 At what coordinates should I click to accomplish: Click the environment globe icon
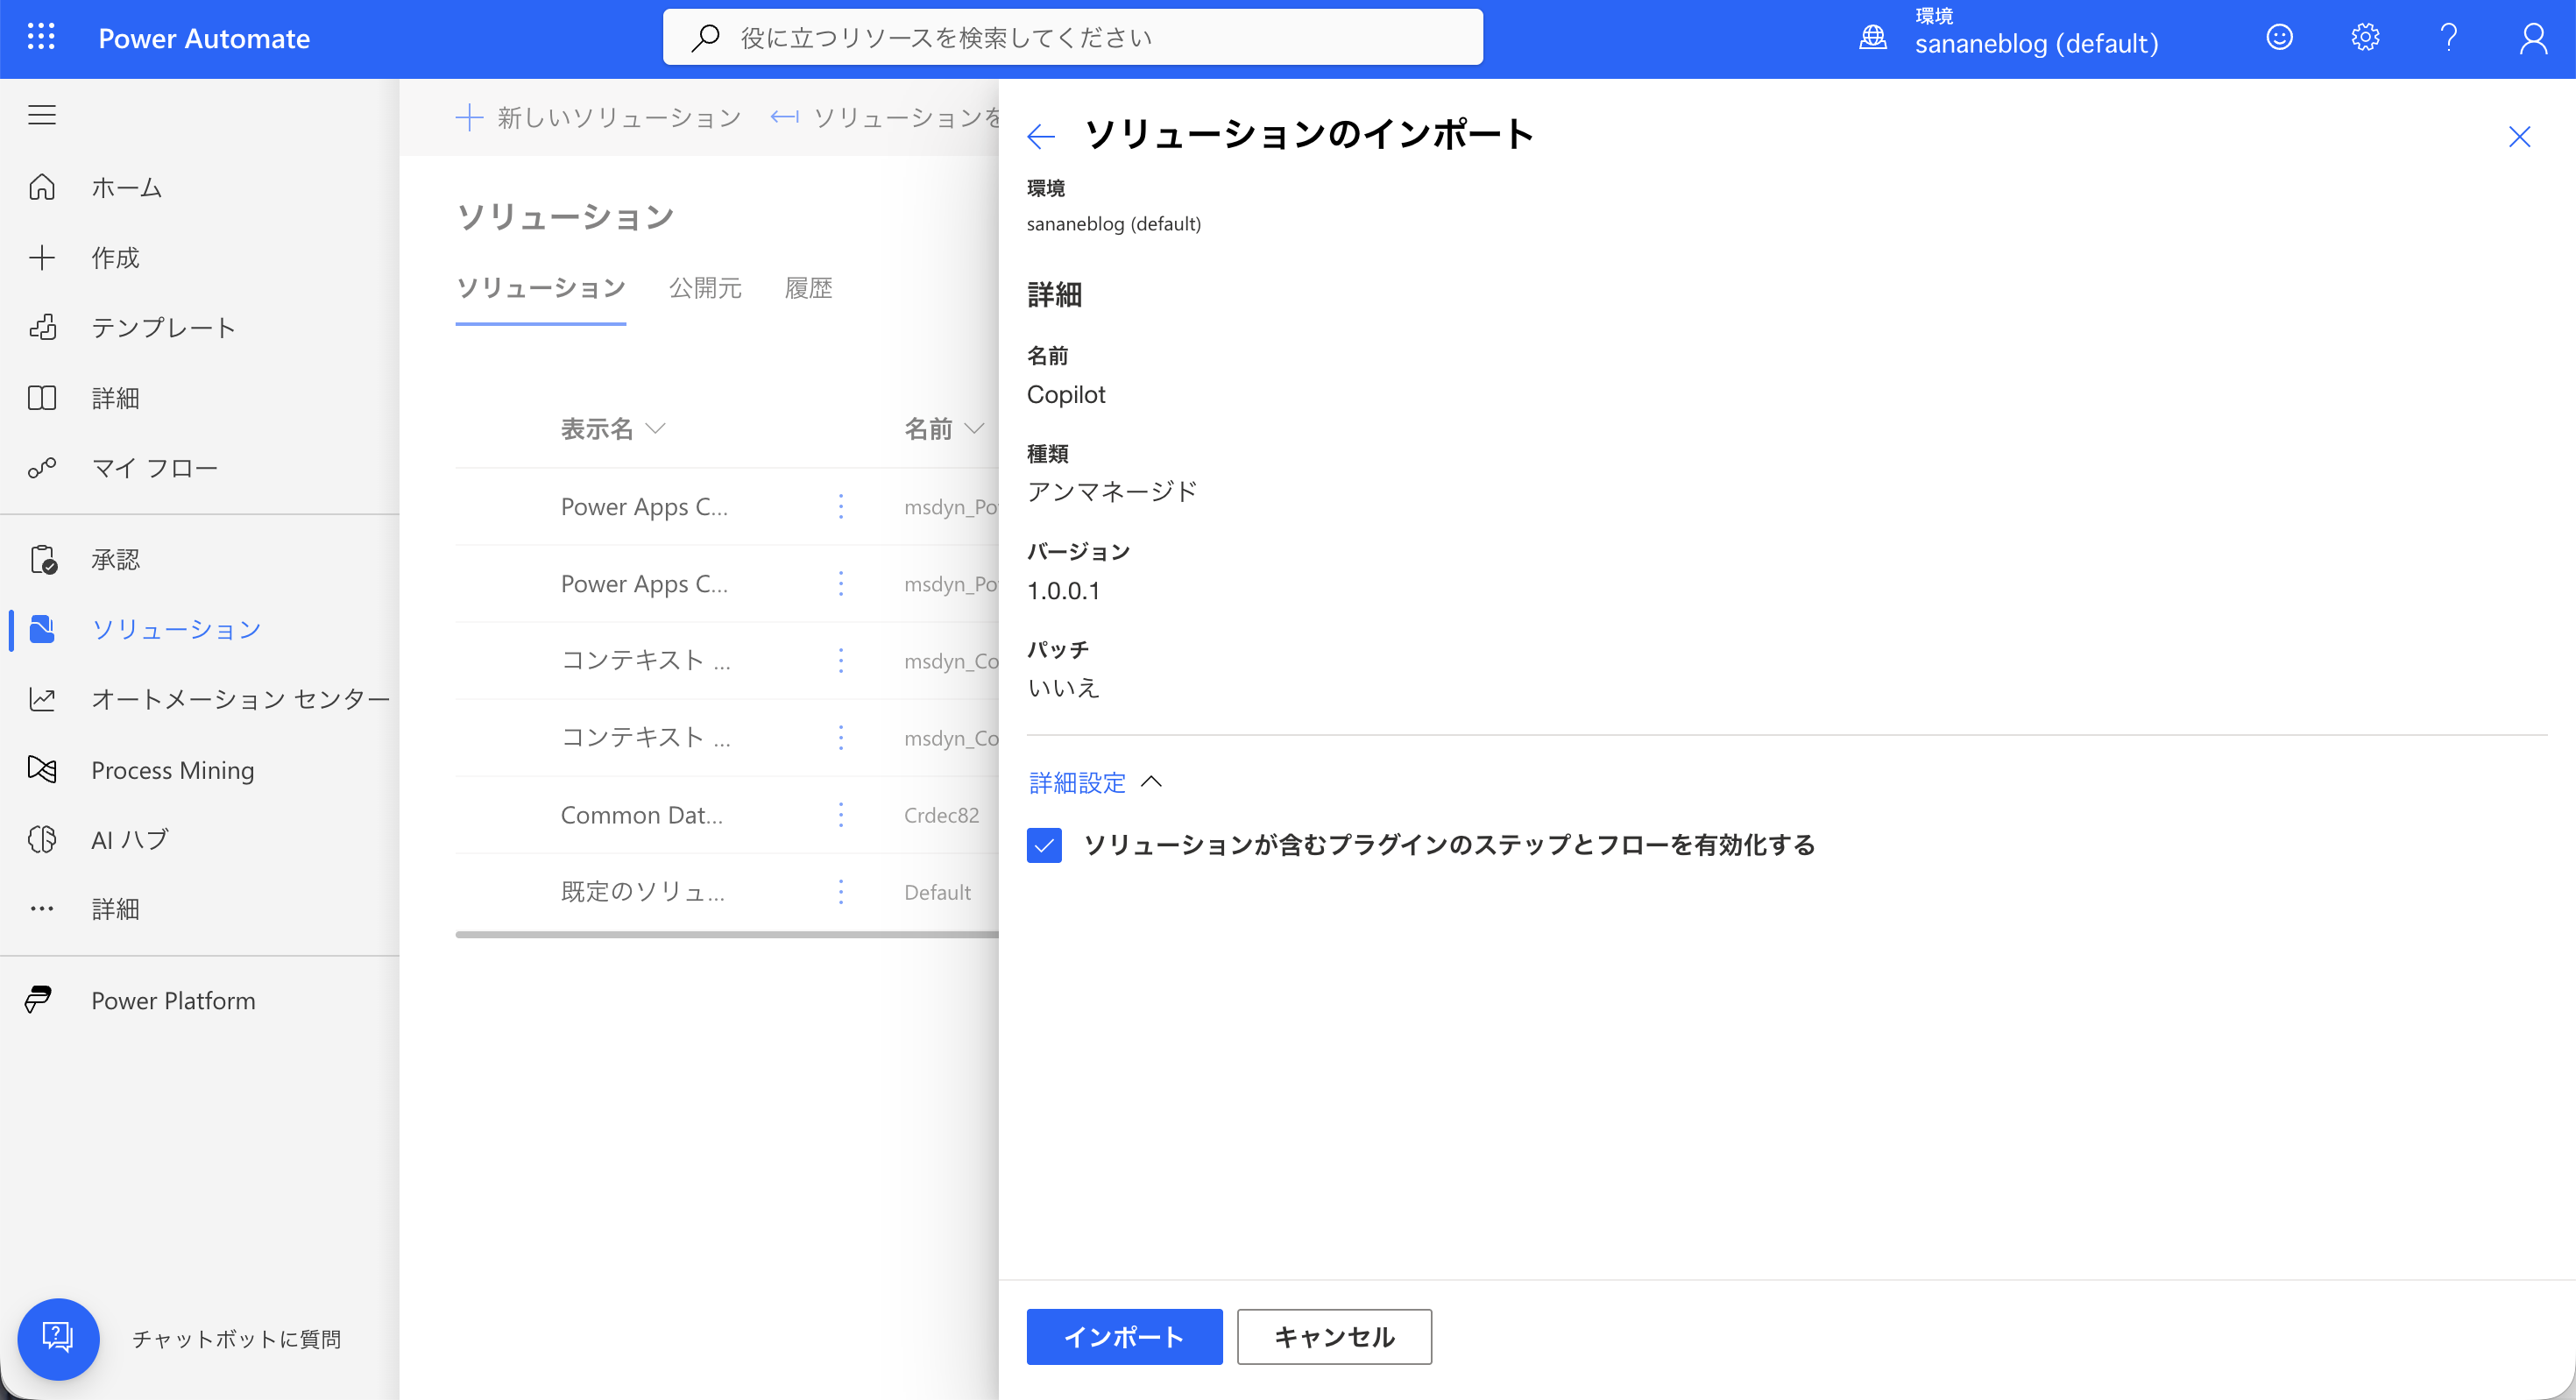(1873, 38)
